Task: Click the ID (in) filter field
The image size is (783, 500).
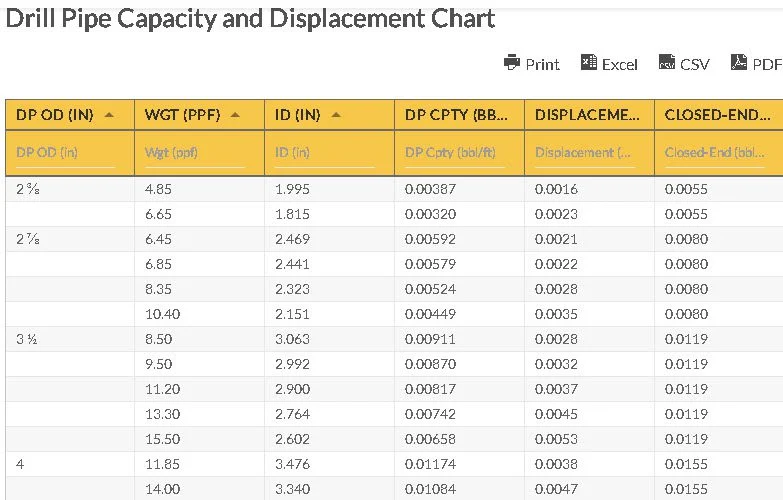Action: click(325, 153)
